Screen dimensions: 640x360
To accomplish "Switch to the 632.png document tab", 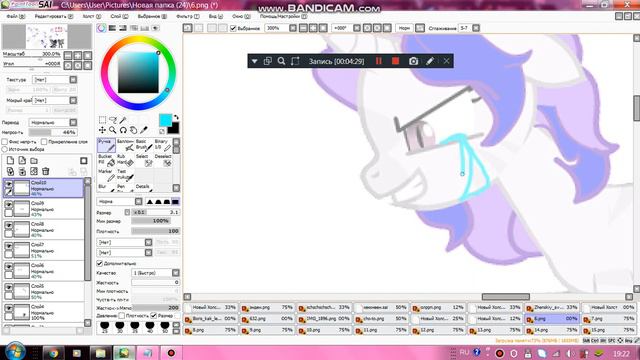I will click(267, 318).
